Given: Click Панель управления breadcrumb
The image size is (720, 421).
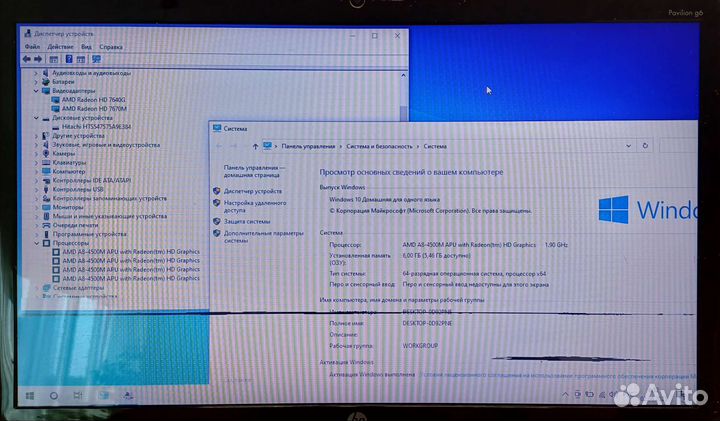Looking at the screenshot, I should pos(308,146).
